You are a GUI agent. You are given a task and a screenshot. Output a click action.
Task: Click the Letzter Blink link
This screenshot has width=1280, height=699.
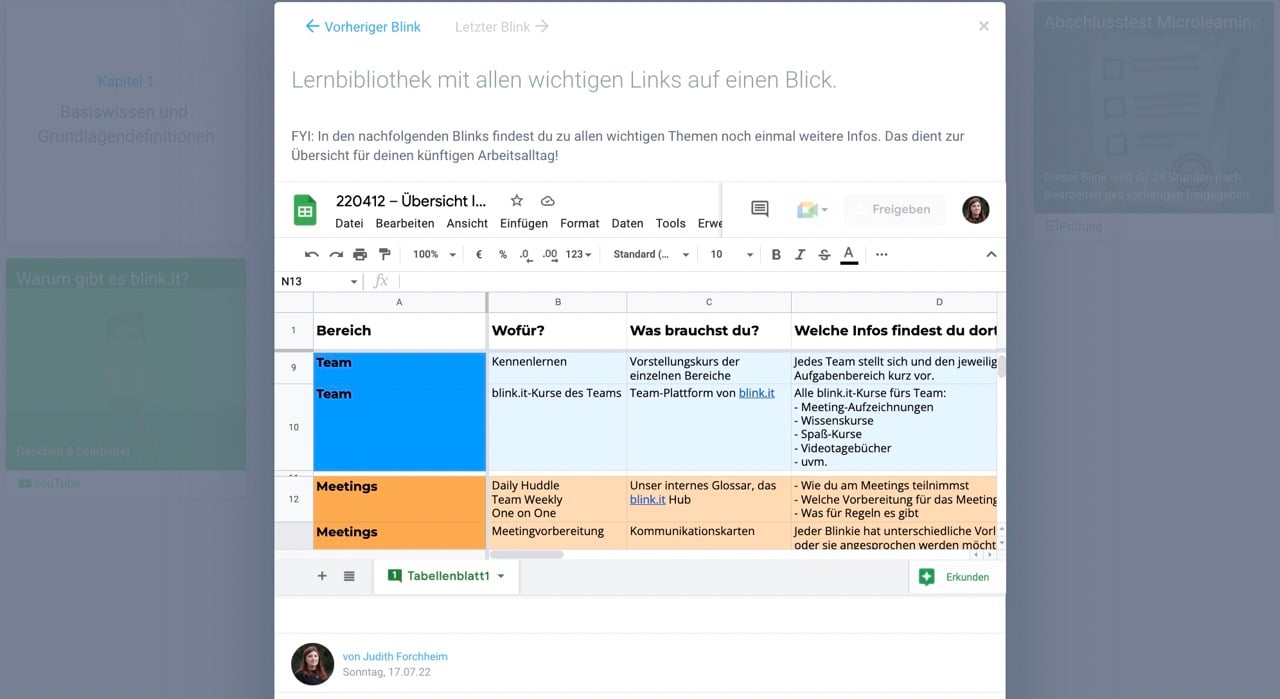(502, 27)
